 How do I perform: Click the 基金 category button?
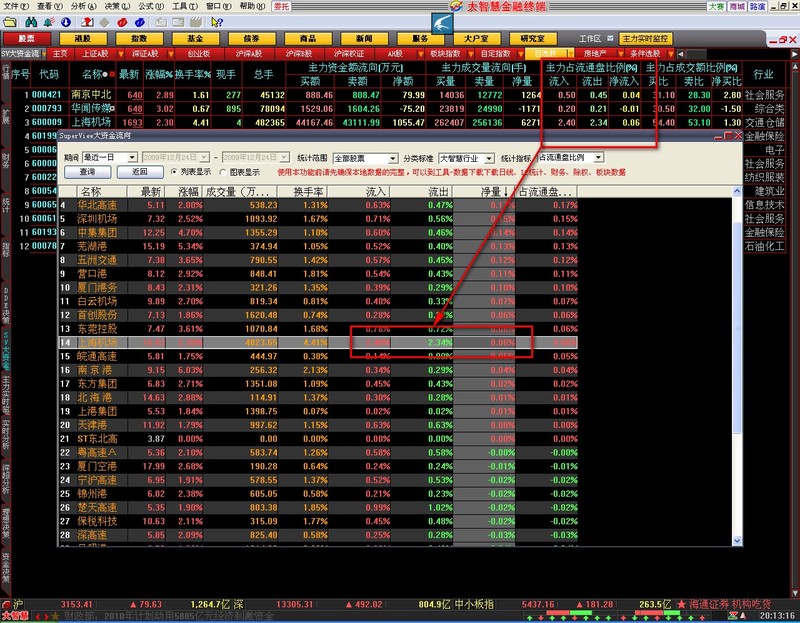pos(195,39)
